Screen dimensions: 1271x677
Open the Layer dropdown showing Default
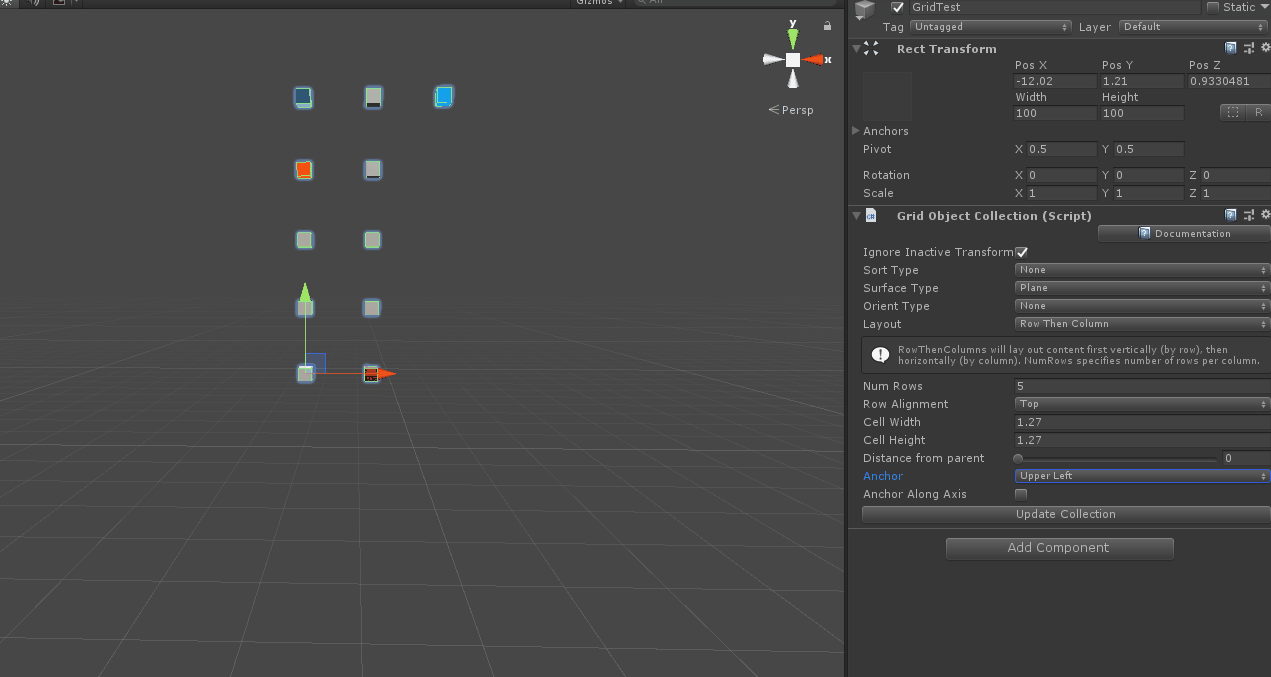tap(1194, 27)
